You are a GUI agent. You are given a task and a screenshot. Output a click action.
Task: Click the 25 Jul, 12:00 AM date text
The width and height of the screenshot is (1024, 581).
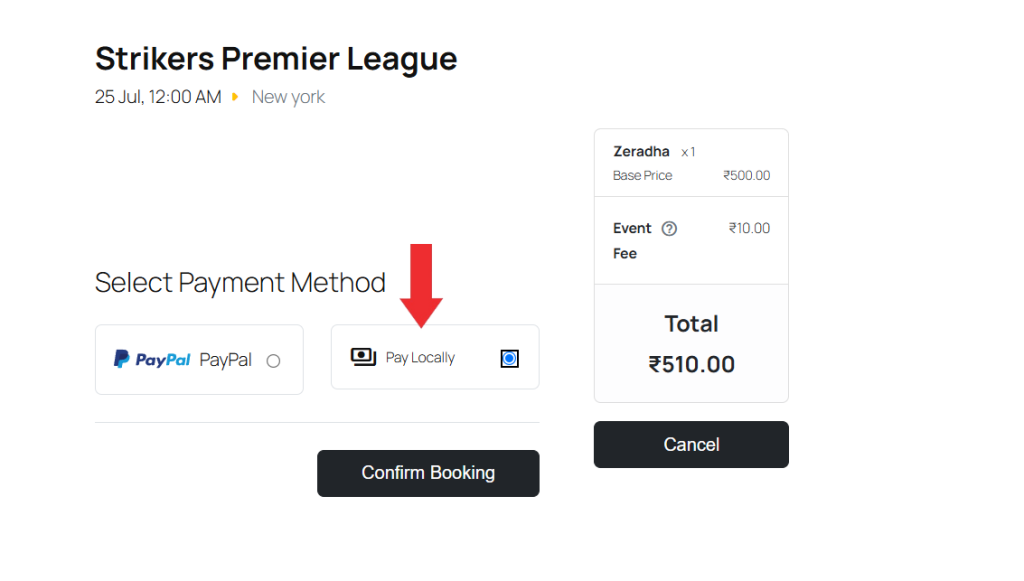pyautogui.click(x=158, y=97)
